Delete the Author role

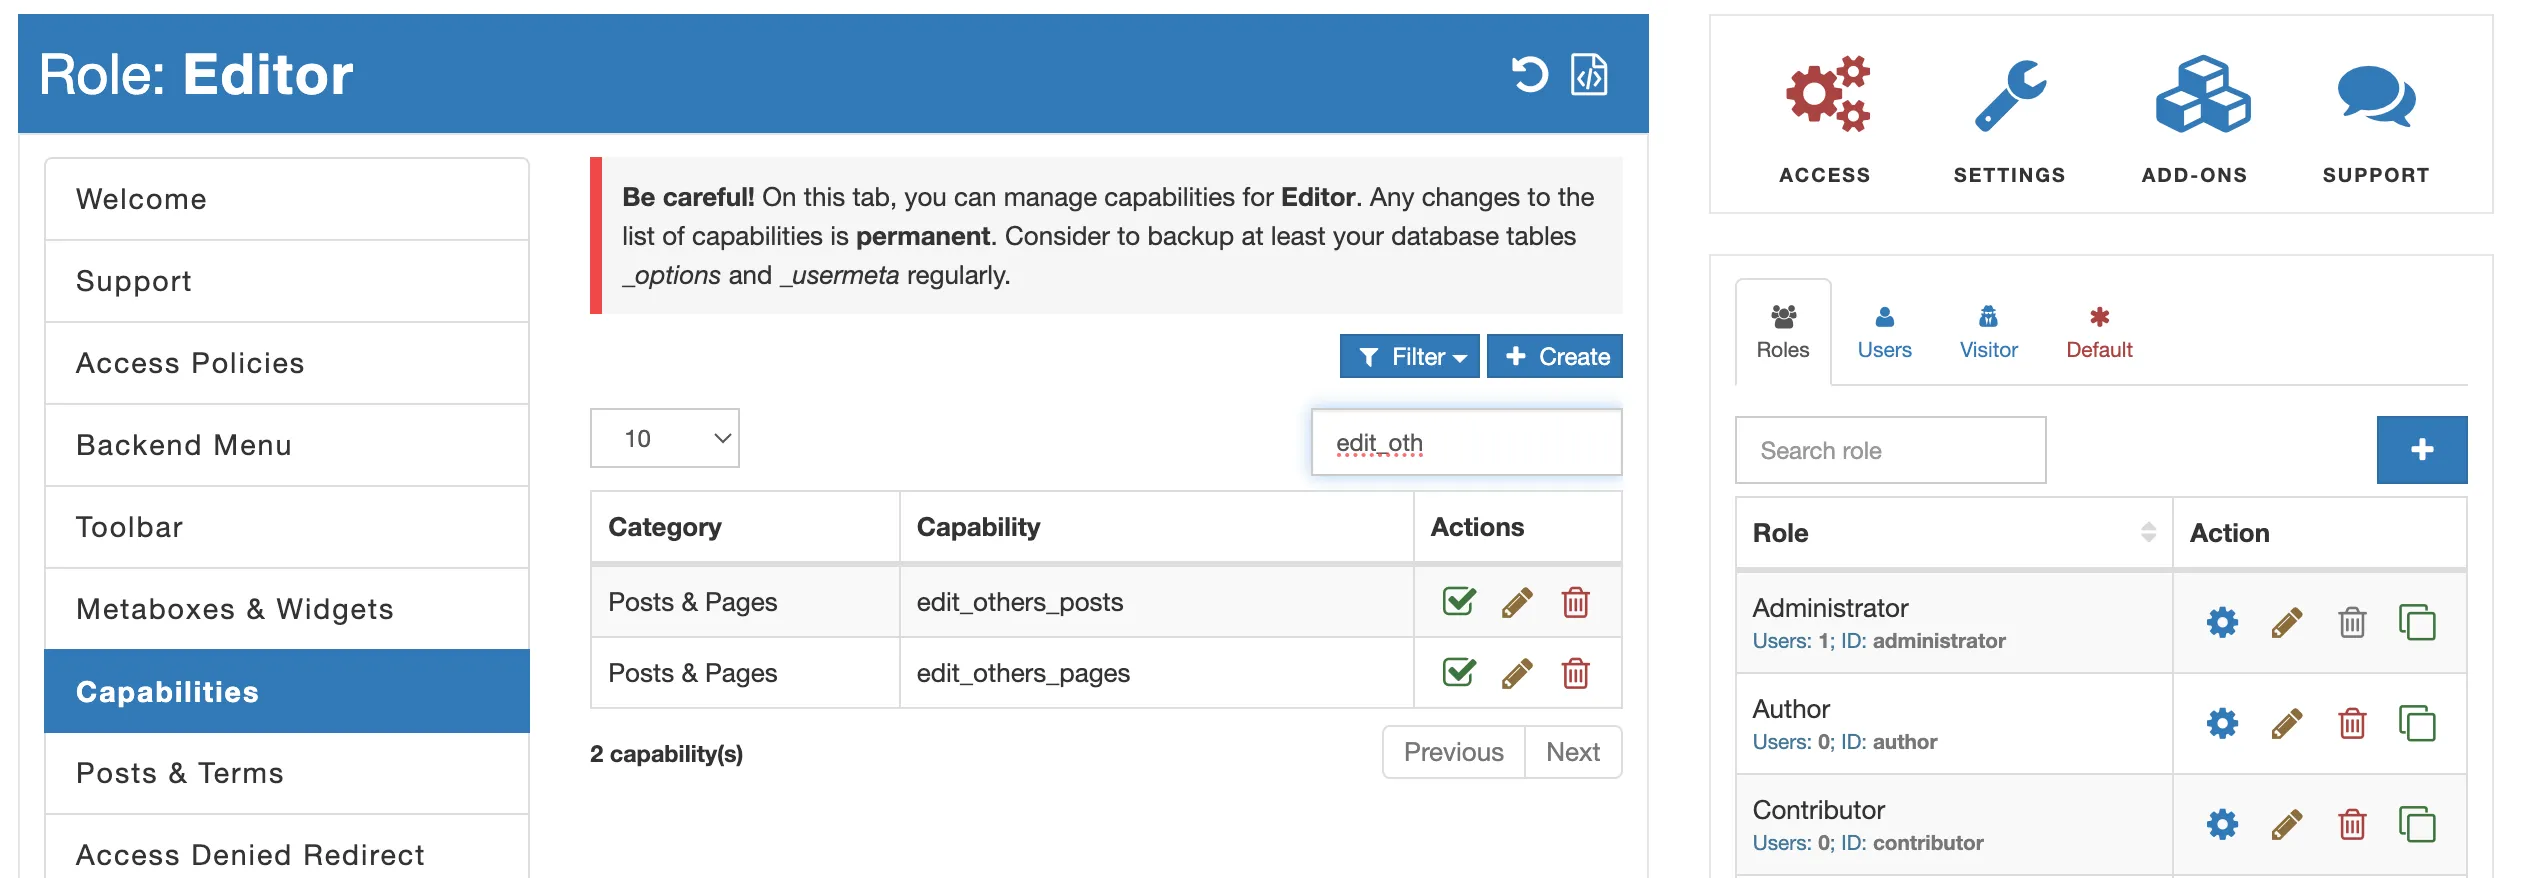[x=2352, y=724]
